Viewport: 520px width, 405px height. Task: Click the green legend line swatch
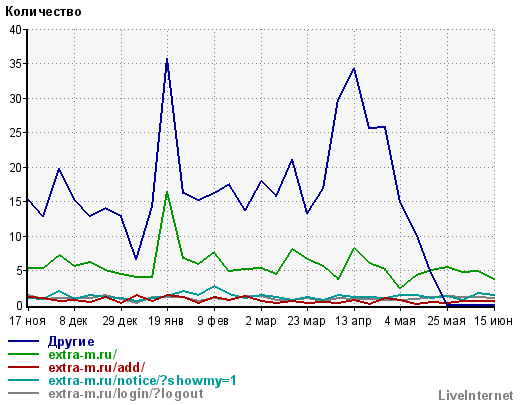23,354
